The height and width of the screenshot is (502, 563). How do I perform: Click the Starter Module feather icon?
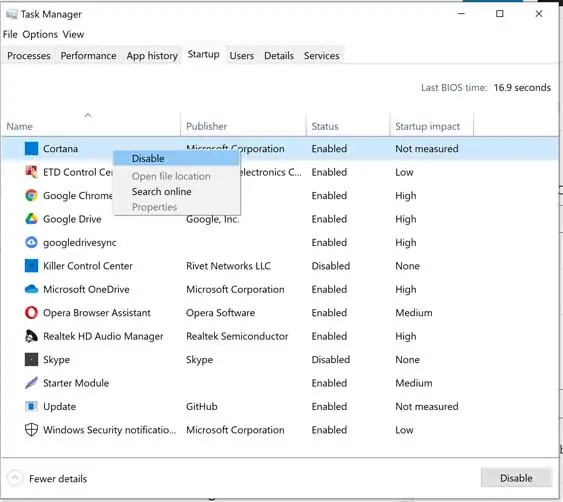31,383
